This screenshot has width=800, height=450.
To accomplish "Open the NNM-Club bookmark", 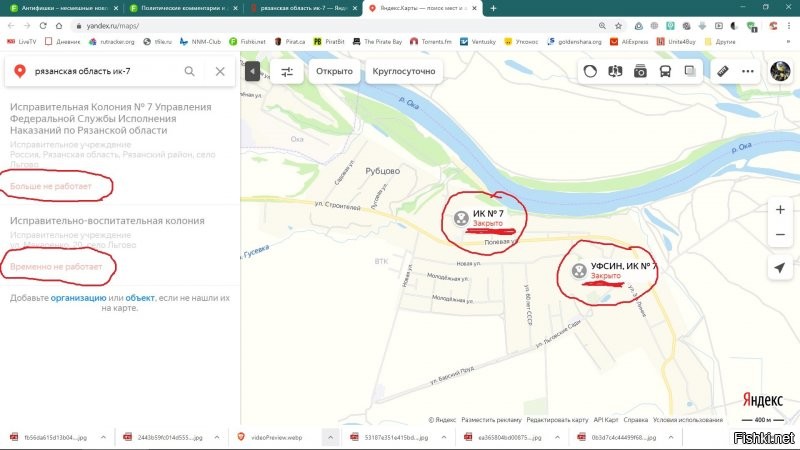I will [201, 42].
